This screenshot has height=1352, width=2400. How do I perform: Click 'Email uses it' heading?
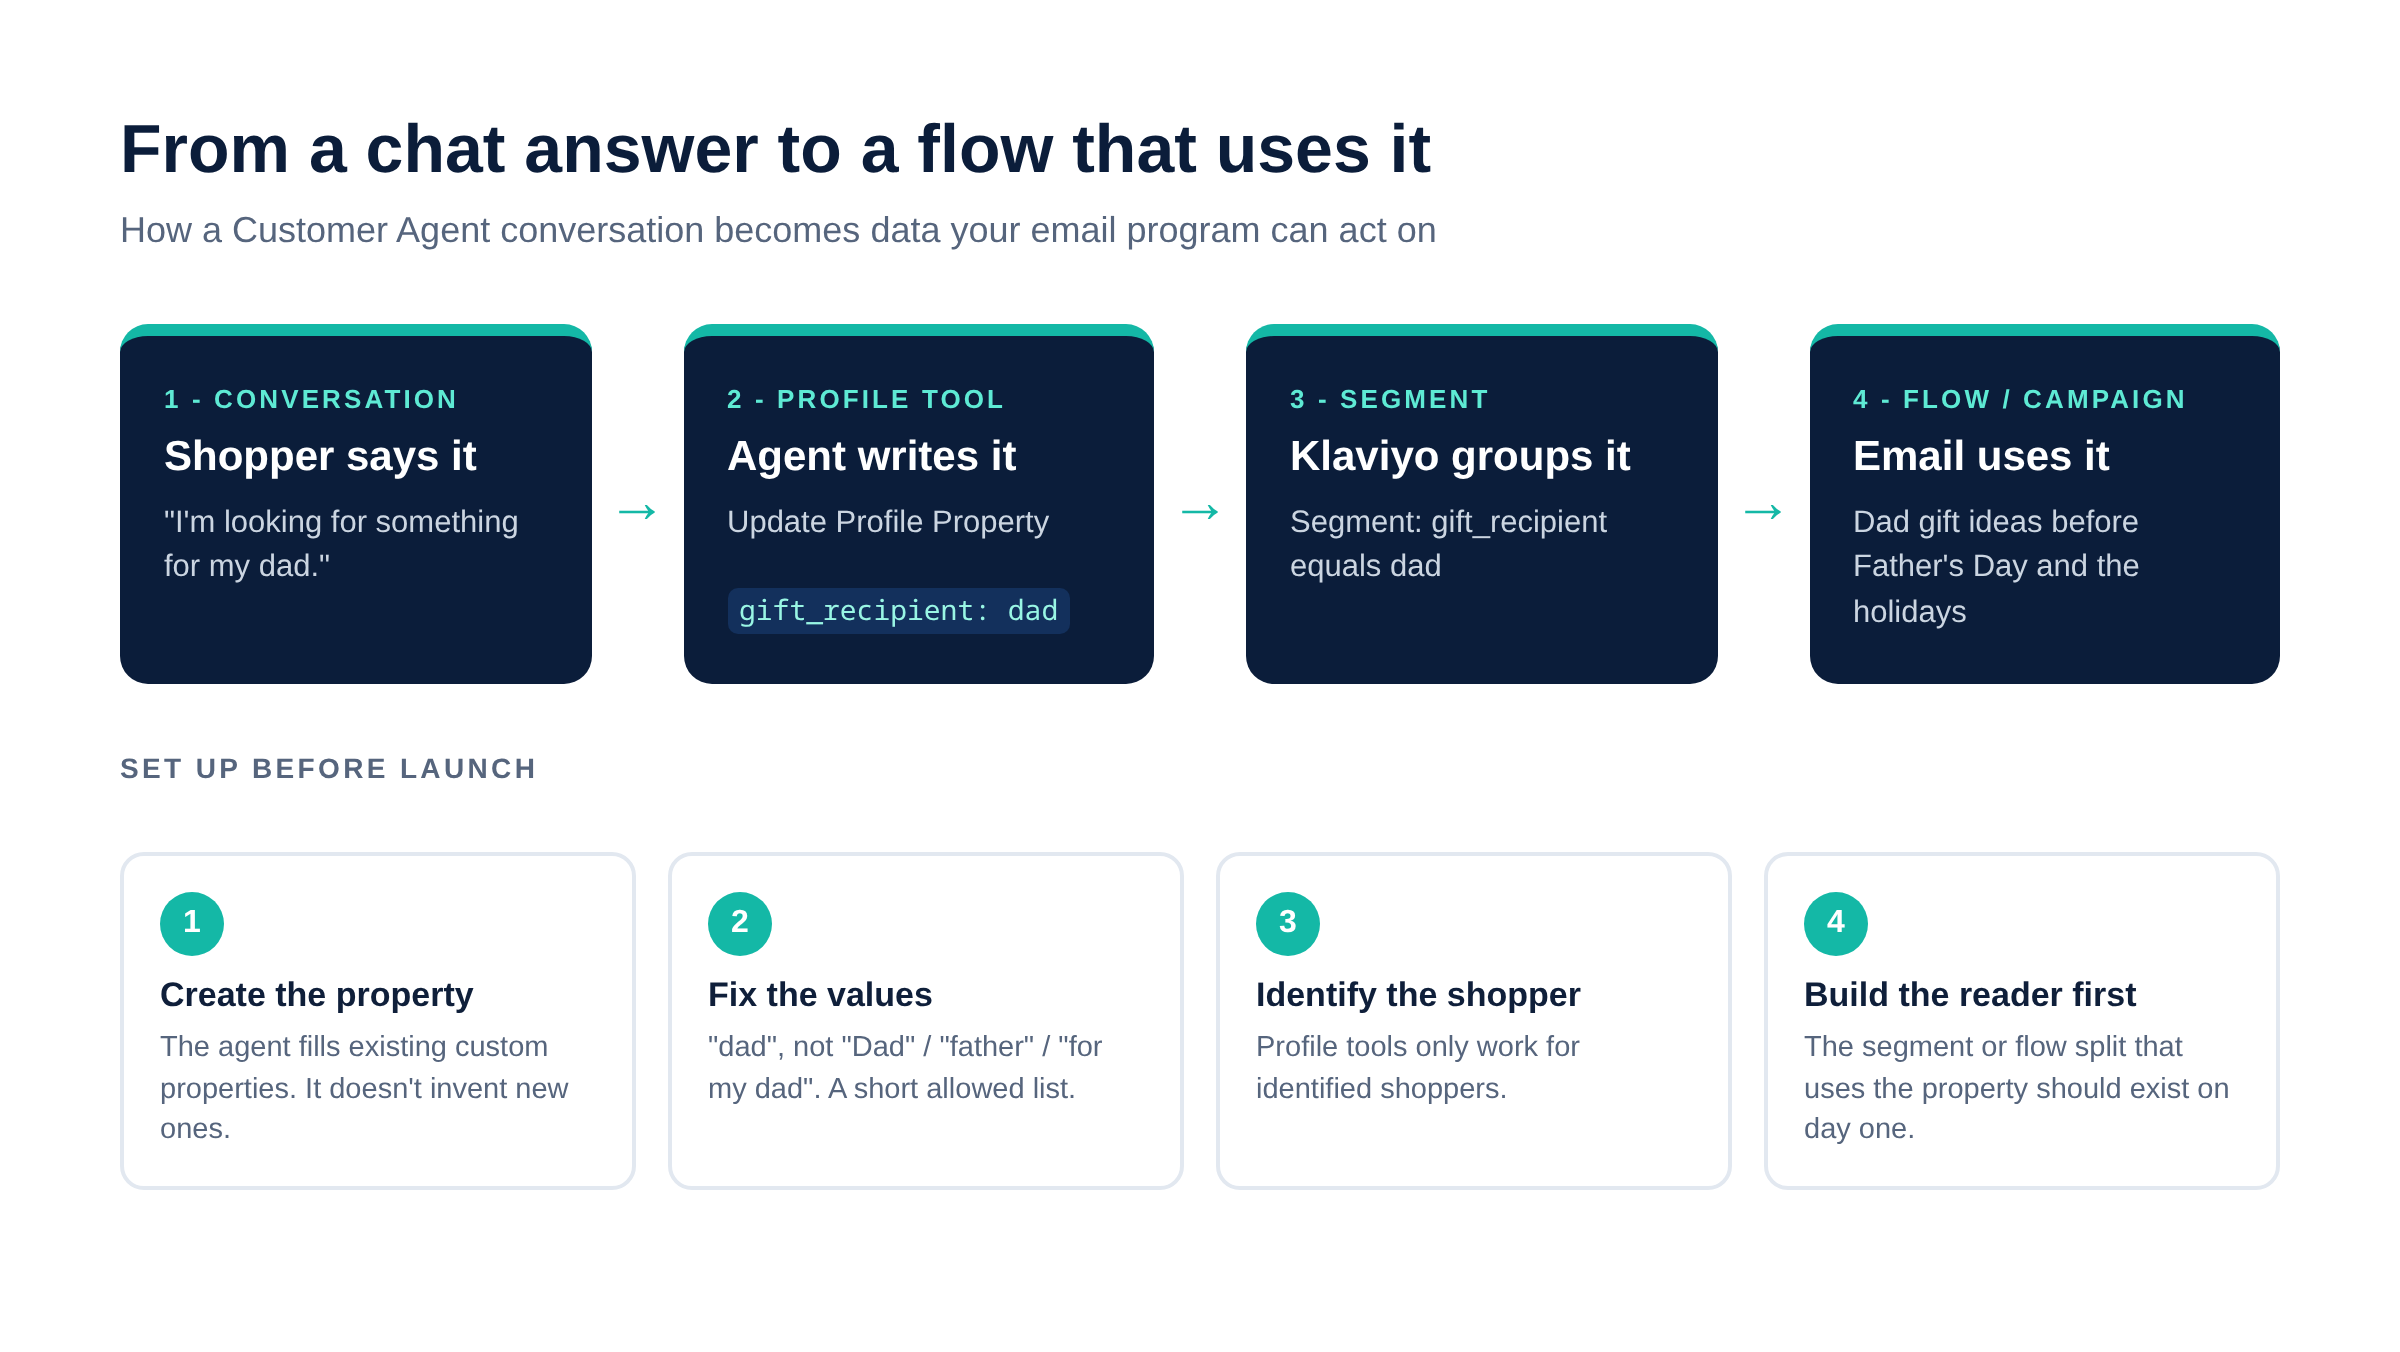(1981, 456)
